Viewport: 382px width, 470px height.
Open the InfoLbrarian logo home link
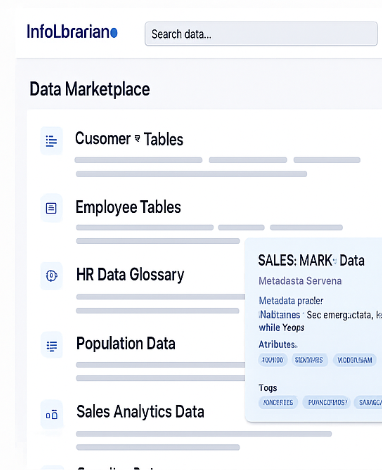72,32
